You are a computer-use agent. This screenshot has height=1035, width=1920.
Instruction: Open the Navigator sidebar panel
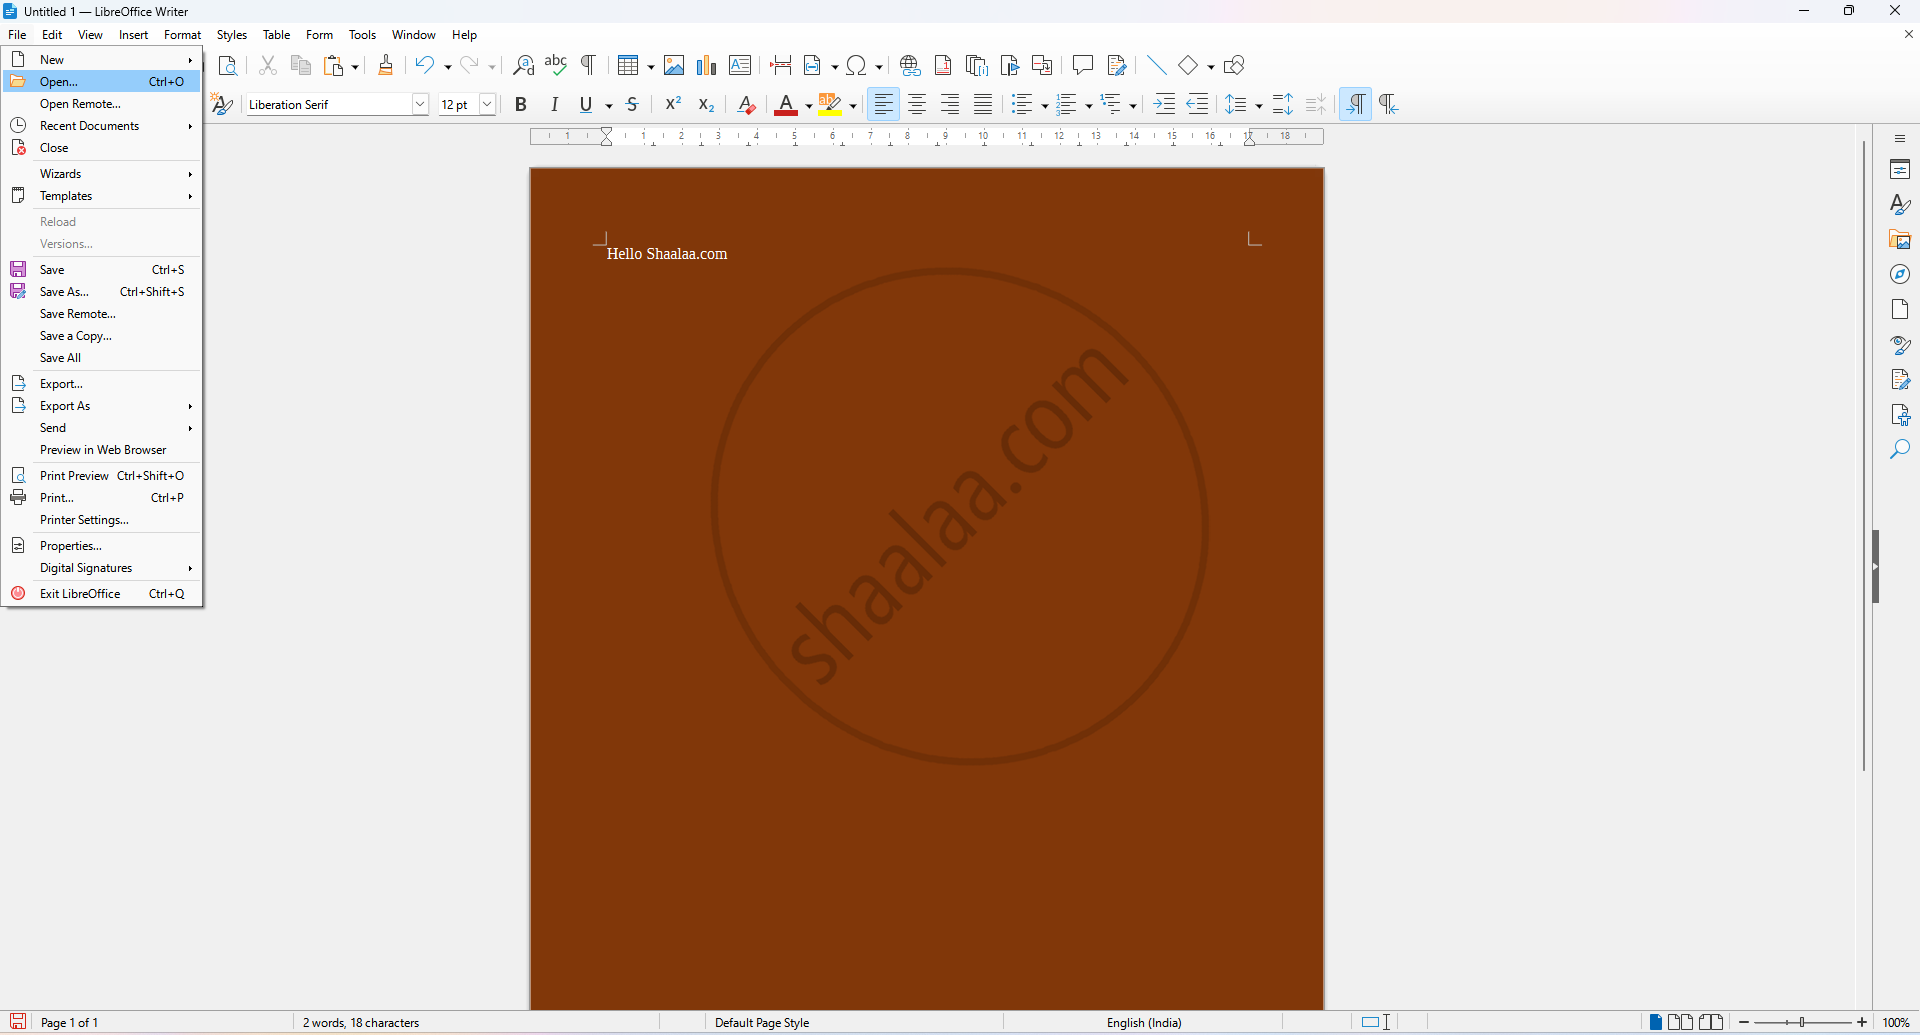tap(1900, 275)
